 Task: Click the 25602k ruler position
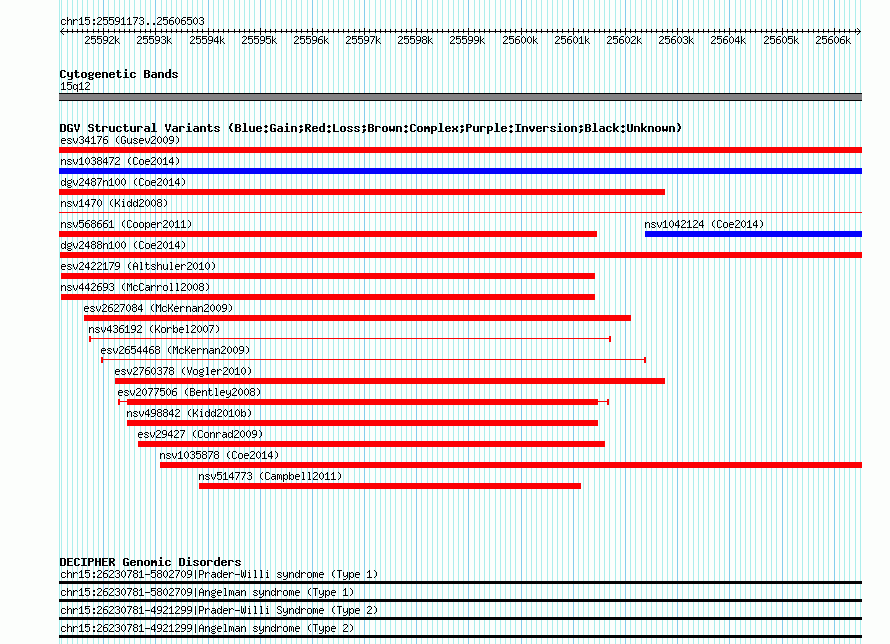pyautogui.click(x=624, y=40)
